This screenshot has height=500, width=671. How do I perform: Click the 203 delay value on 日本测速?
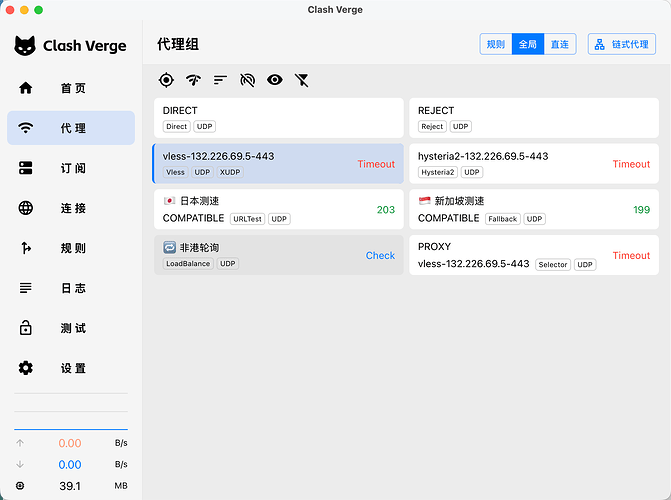coord(386,210)
